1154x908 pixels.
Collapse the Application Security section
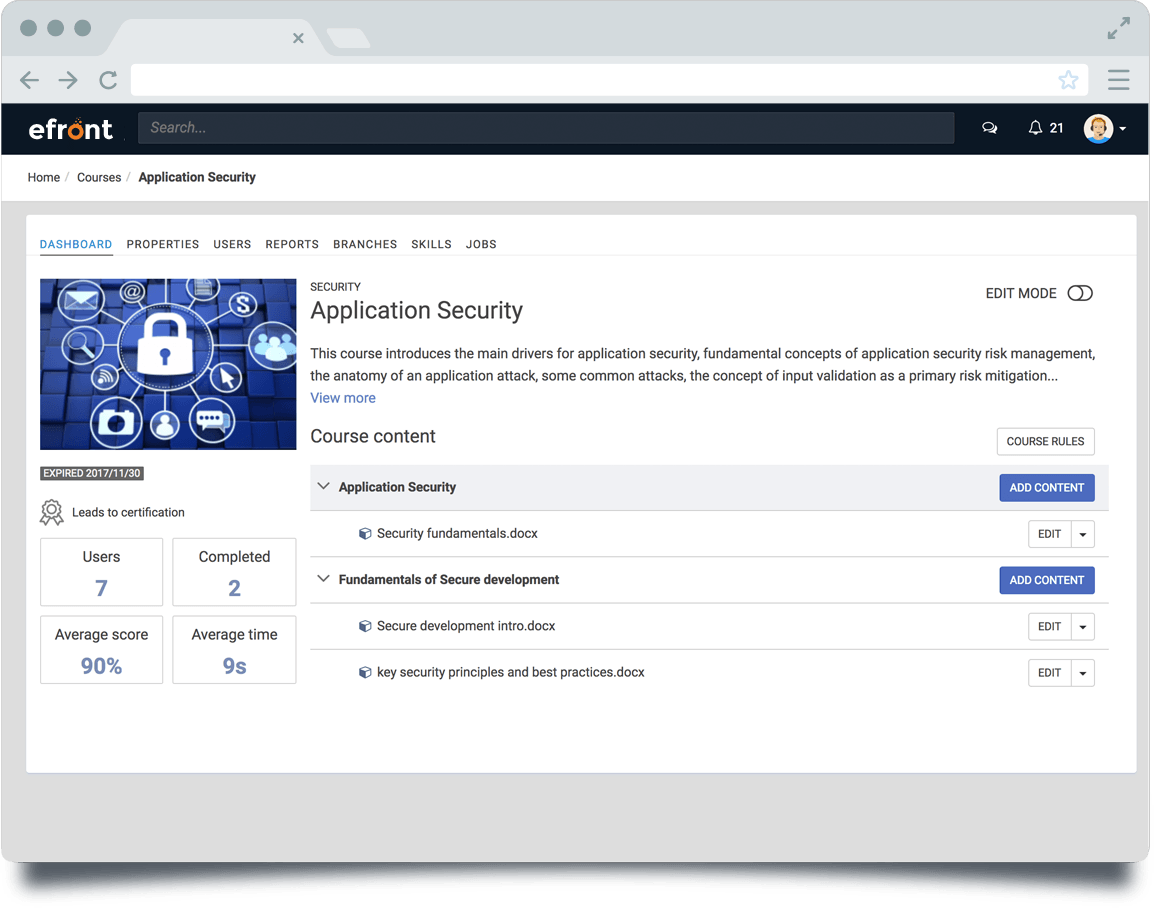pos(323,487)
